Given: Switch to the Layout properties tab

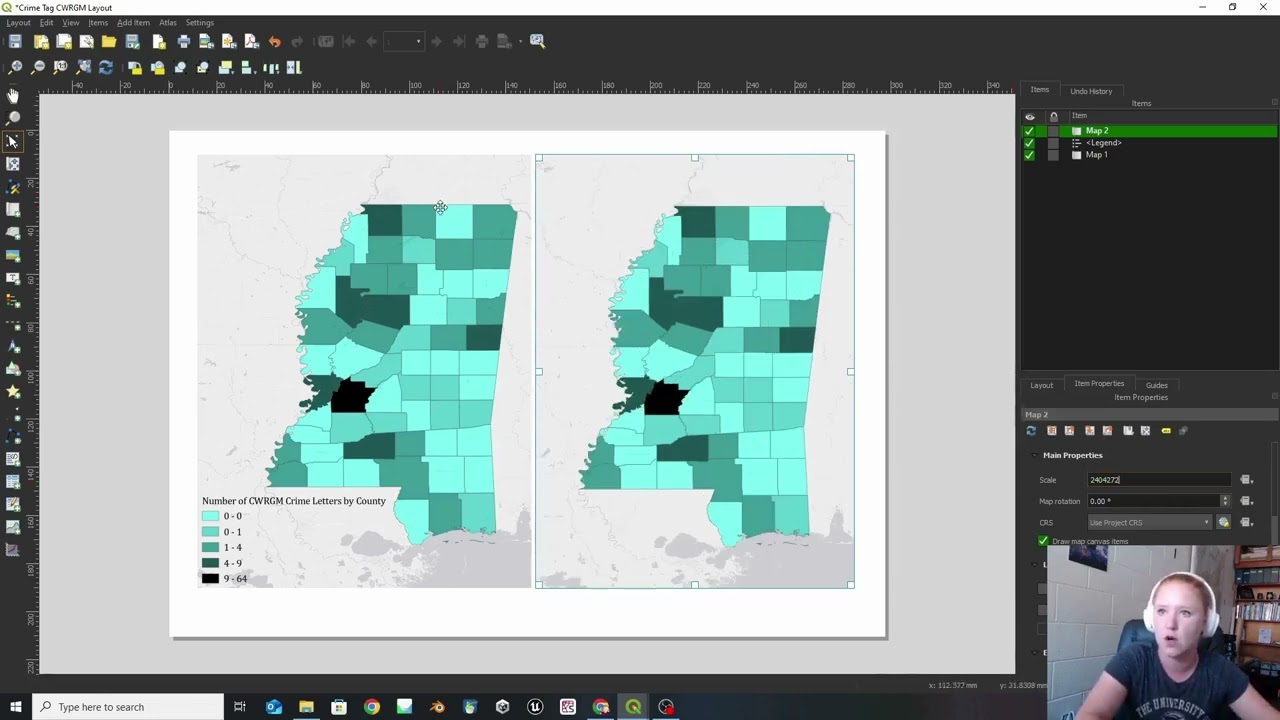Looking at the screenshot, I should coord(1042,385).
